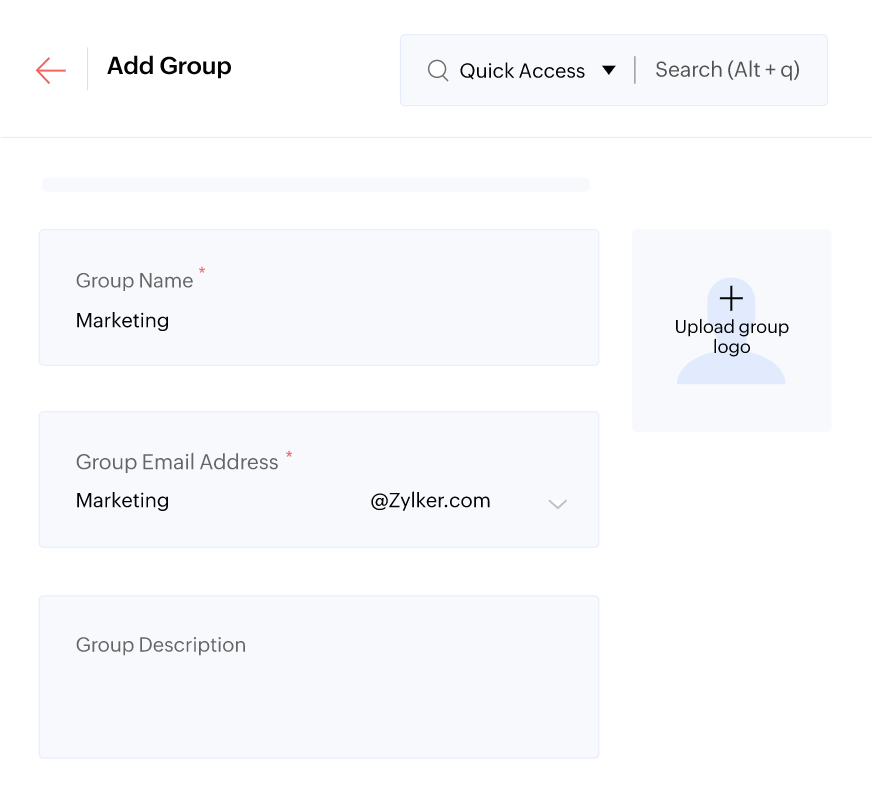Click the plus icon to upload logo
Screen dimensions: 872x790
[x=731, y=299]
